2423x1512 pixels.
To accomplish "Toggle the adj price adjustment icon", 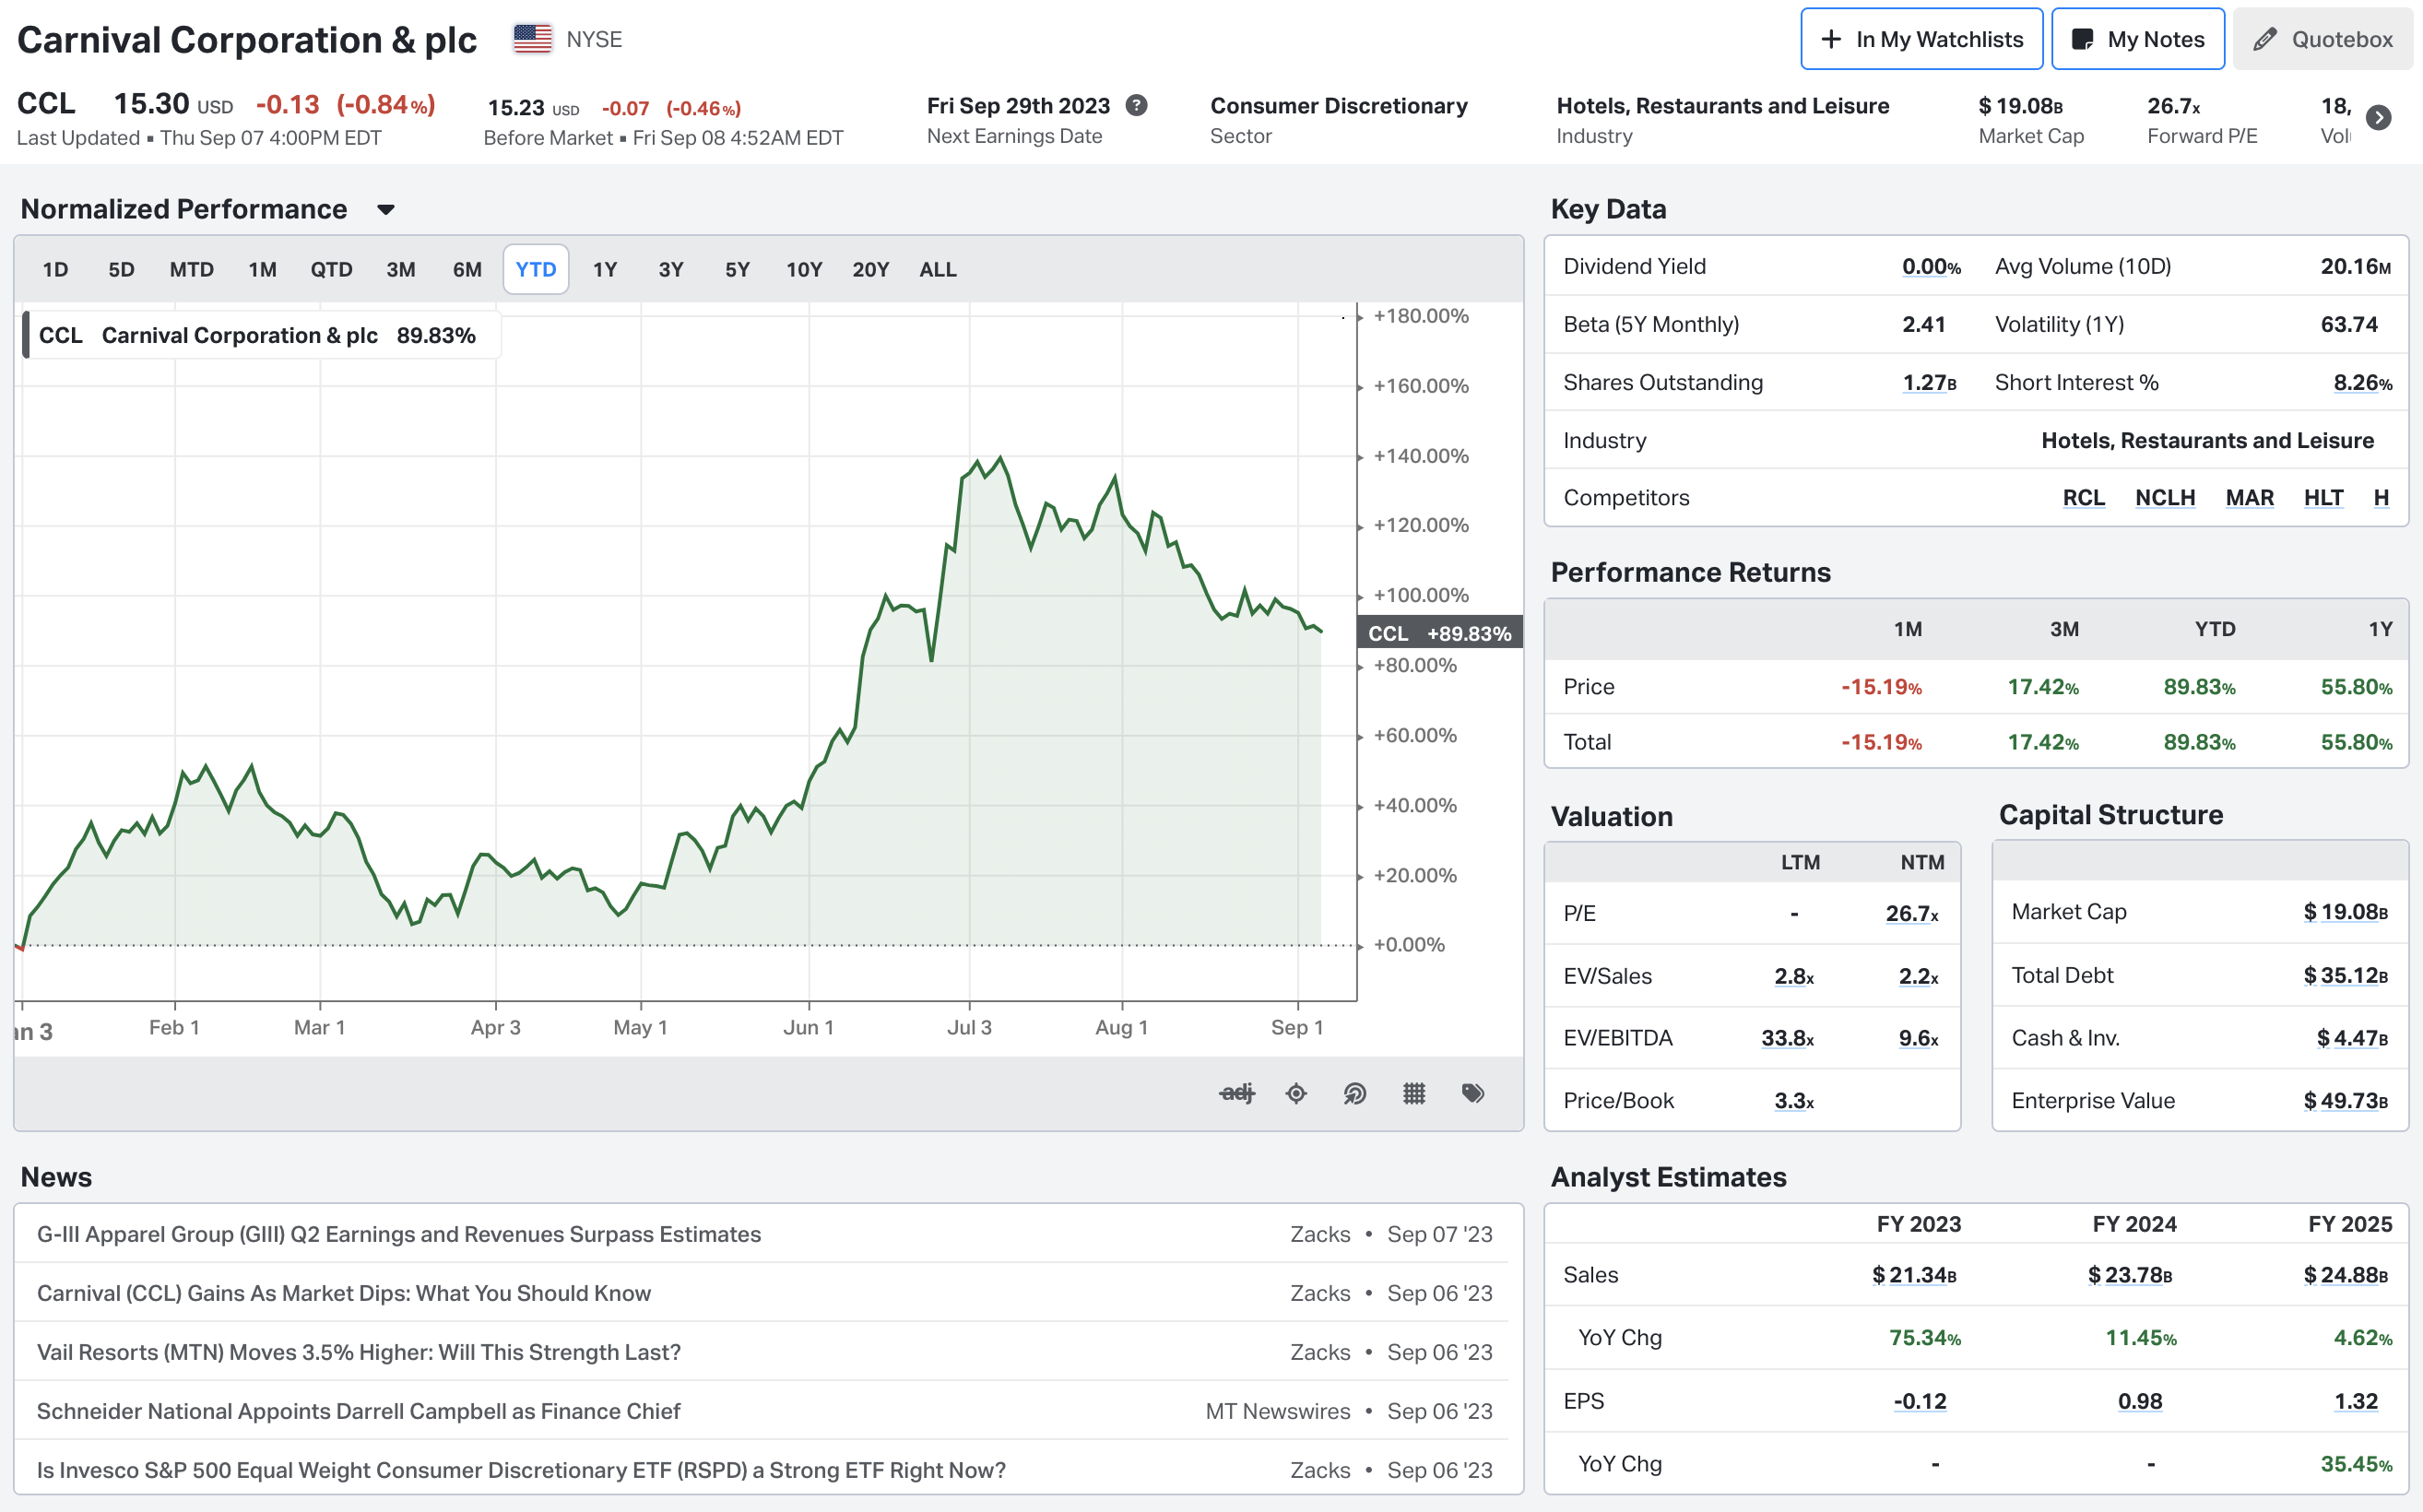I will [x=1237, y=1093].
